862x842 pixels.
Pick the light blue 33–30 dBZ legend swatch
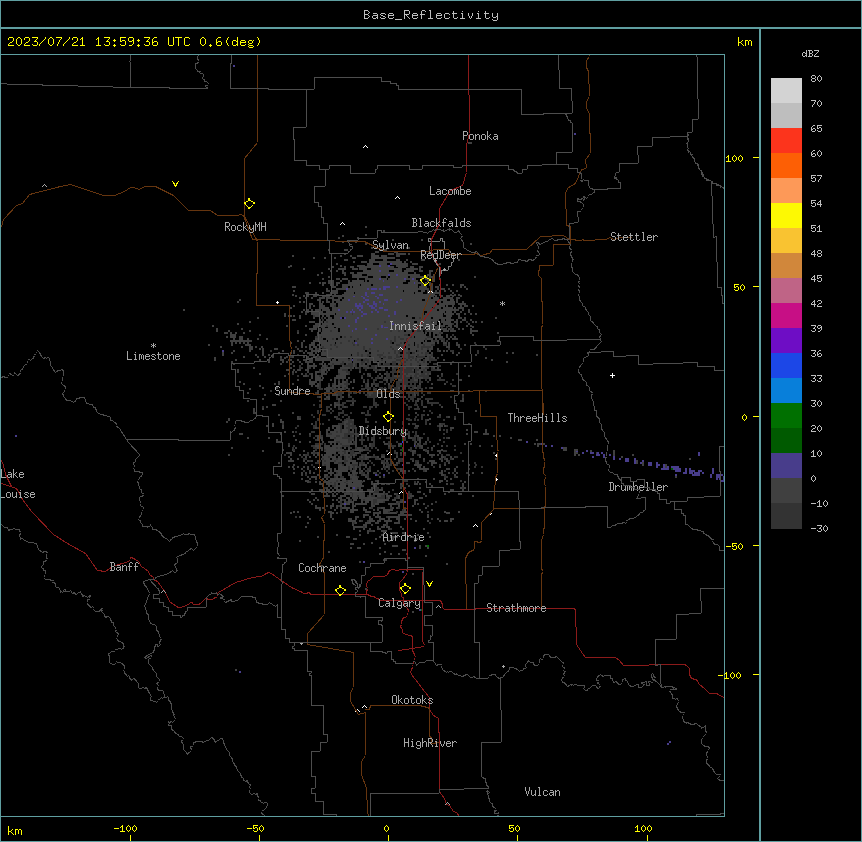(786, 390)
